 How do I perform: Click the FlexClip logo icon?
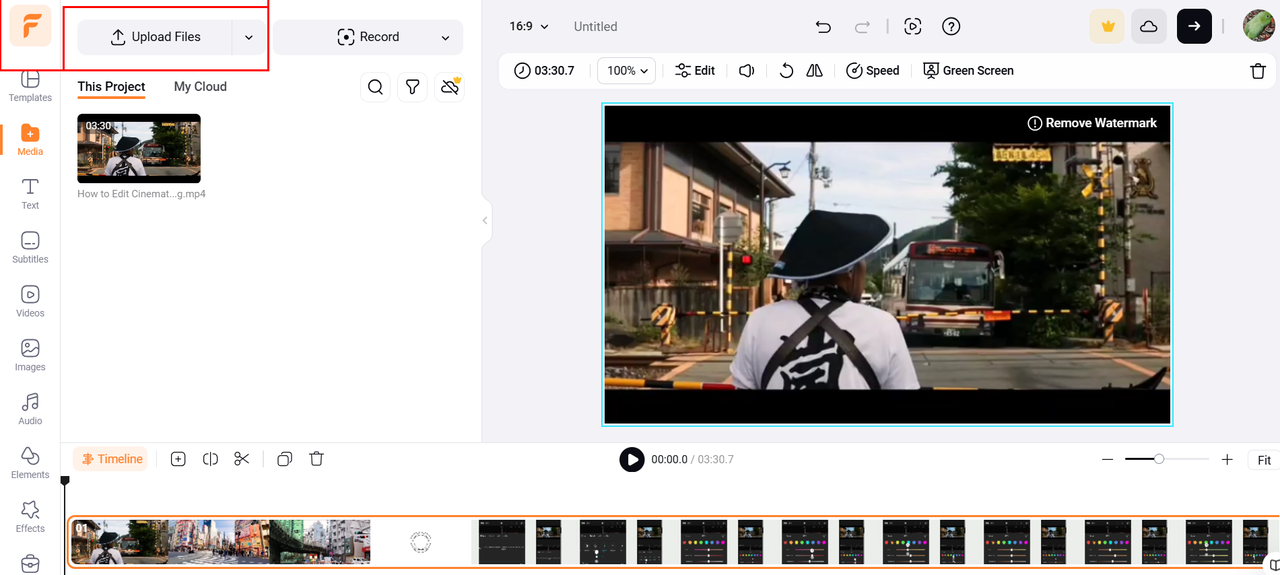[31, 28]
